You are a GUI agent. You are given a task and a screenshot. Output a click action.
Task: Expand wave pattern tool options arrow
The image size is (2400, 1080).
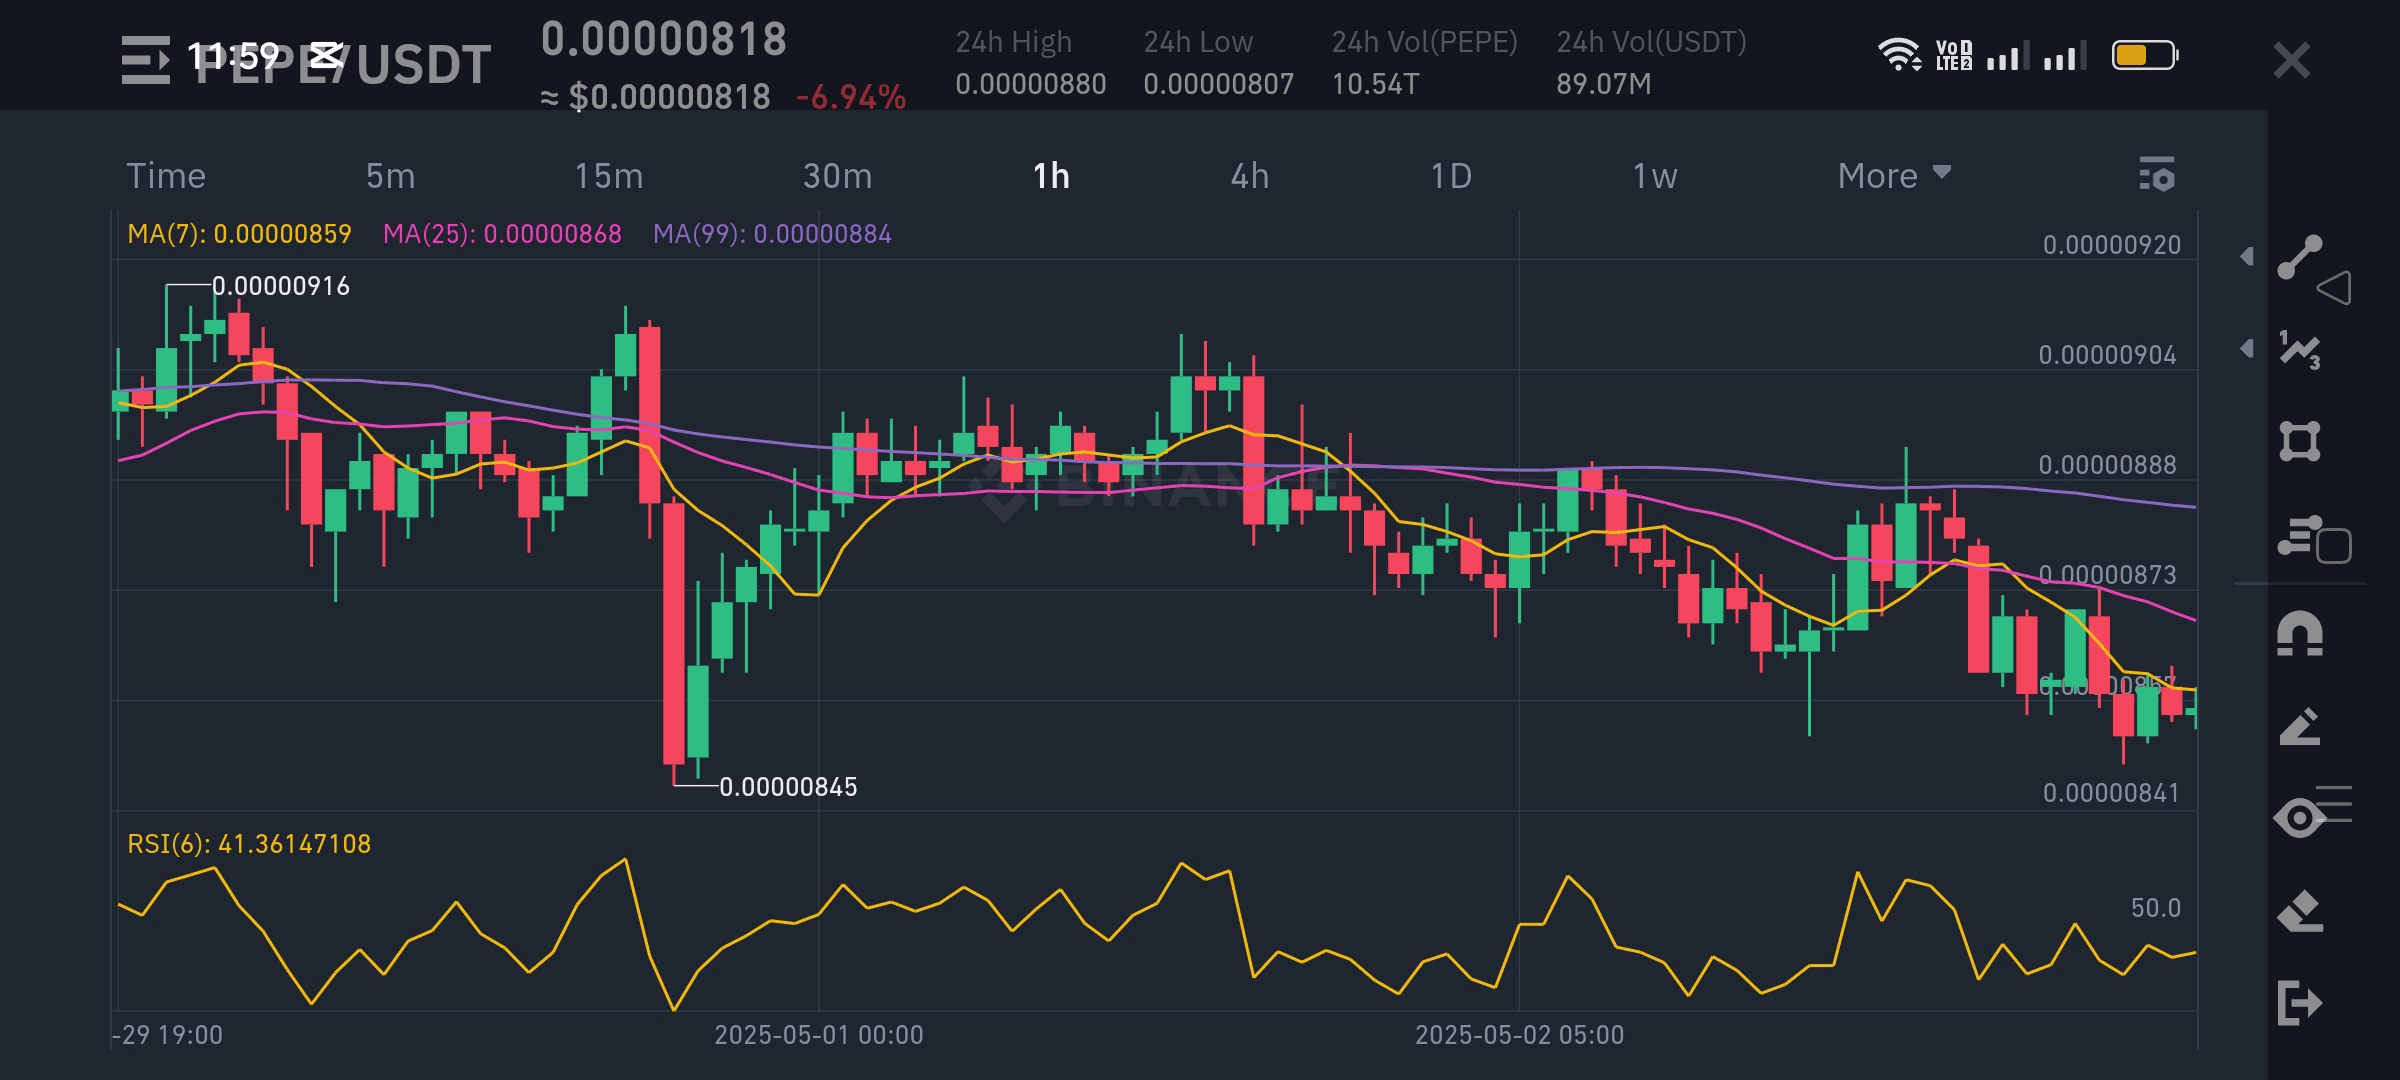point(2247,349)
